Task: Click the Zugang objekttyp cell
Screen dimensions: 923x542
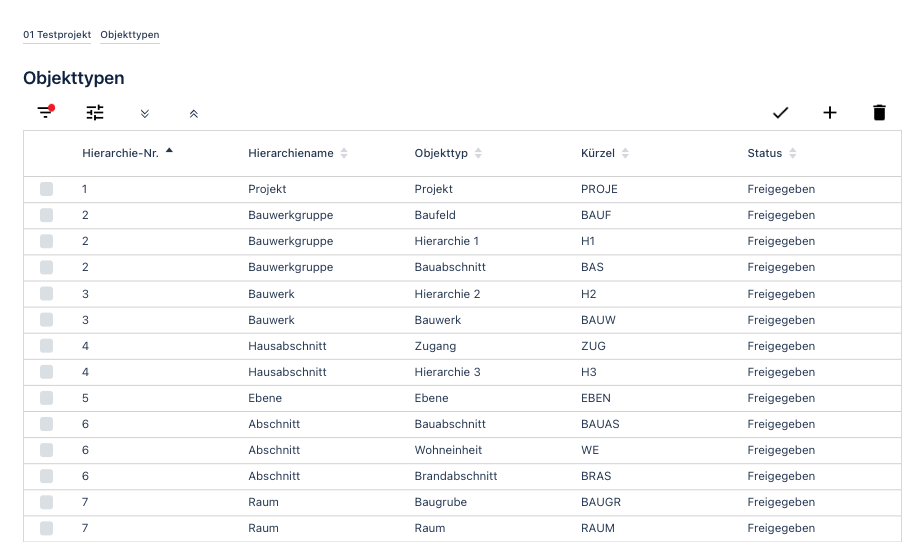Action: 436,346
